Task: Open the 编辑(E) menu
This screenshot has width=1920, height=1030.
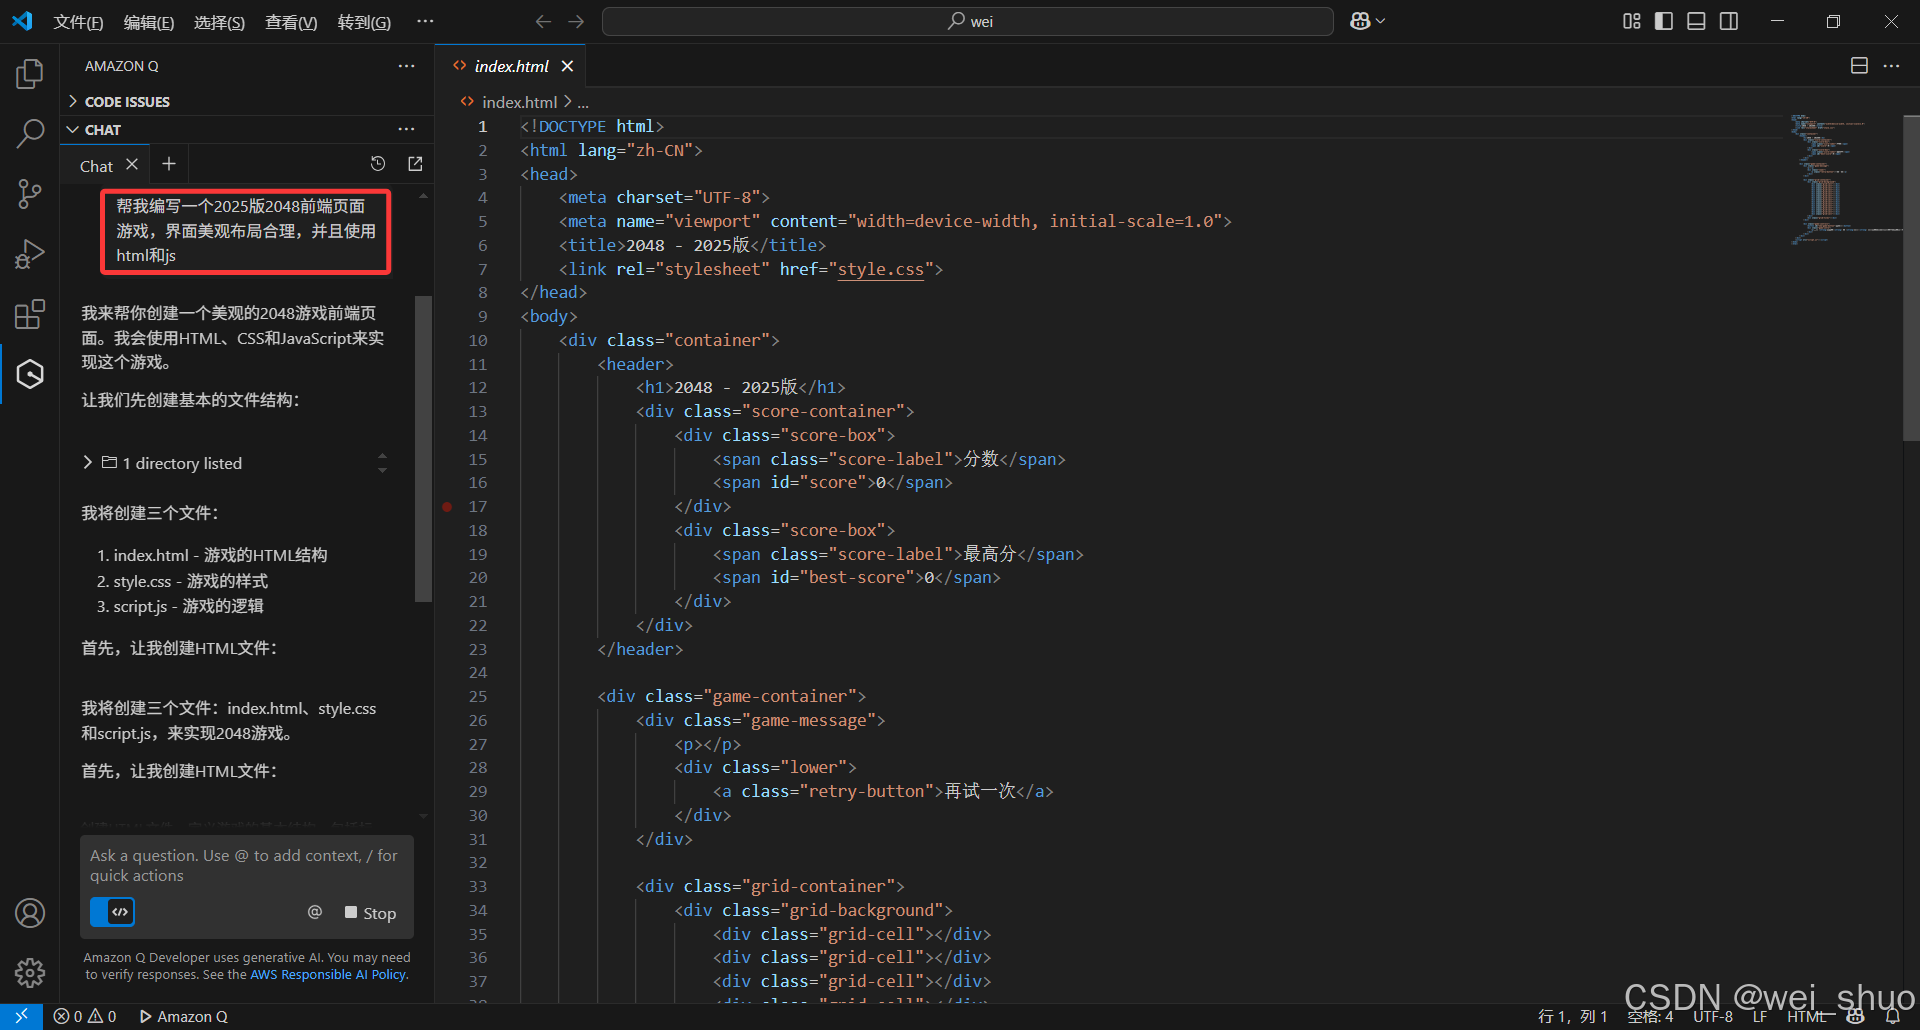Action: click(x=149, y=22)
